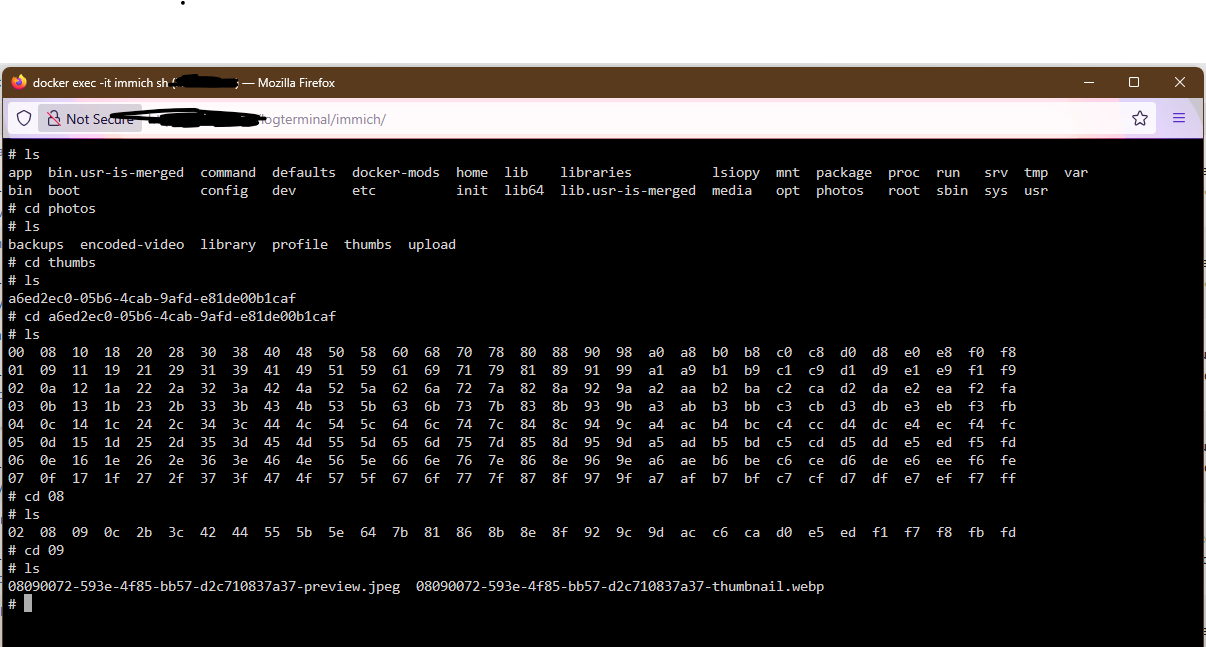The image size is (1206, 647).
Task: Click the 'upload' folder name
Action: pyautogui.click(x=432, y=245)
